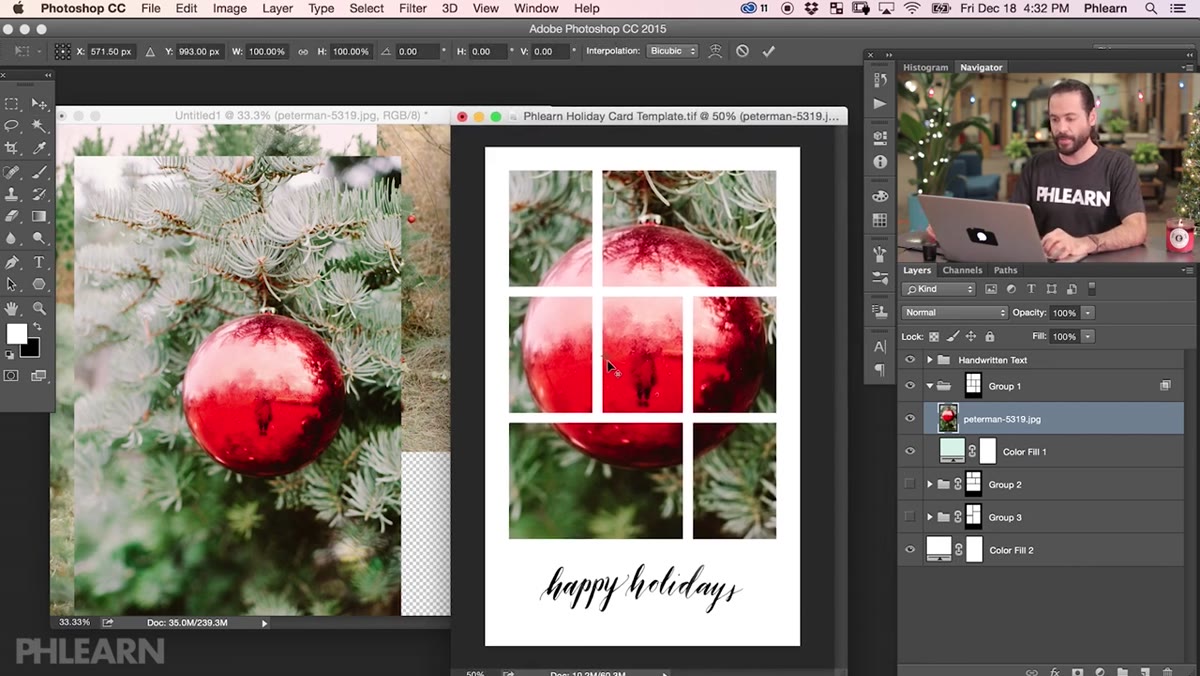This screenshot has width=1200, height=676.
Task: Open the Interpolation Bicubic dropdown
Action: coord(671,51)
